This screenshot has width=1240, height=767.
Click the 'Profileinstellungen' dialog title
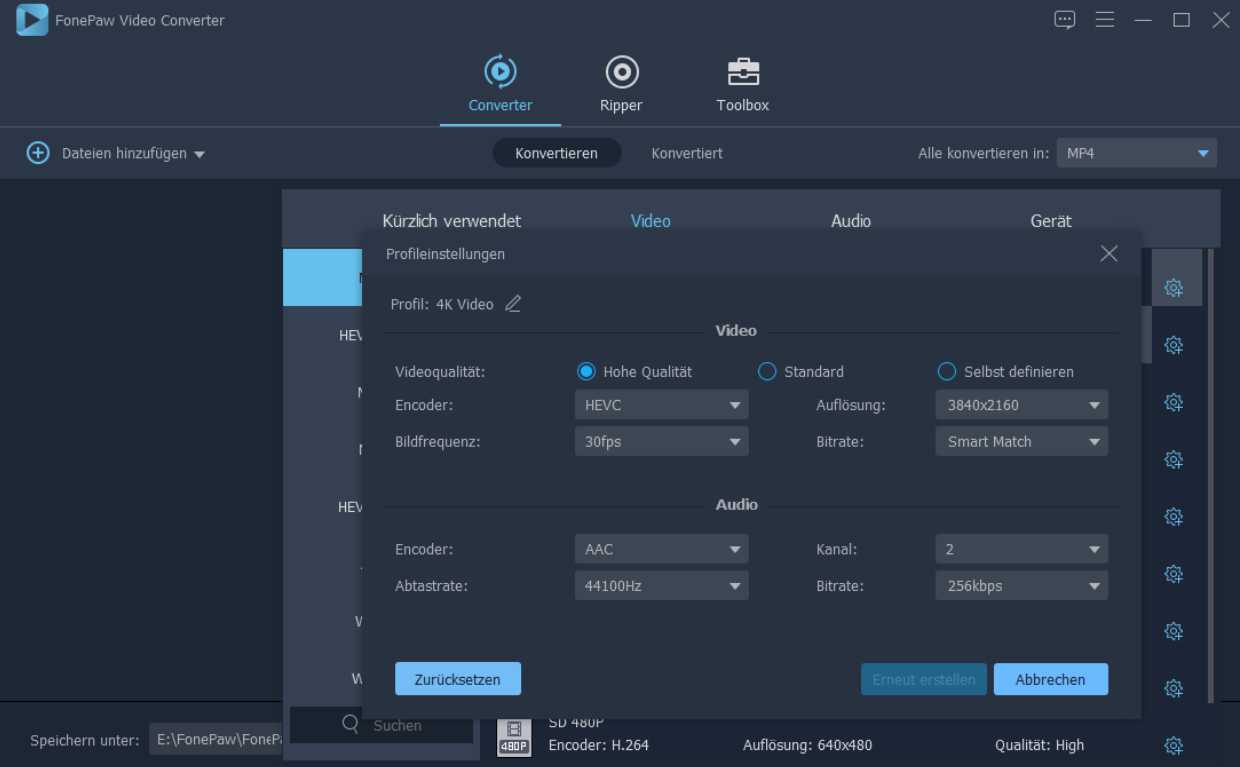[x=446, y=254]
